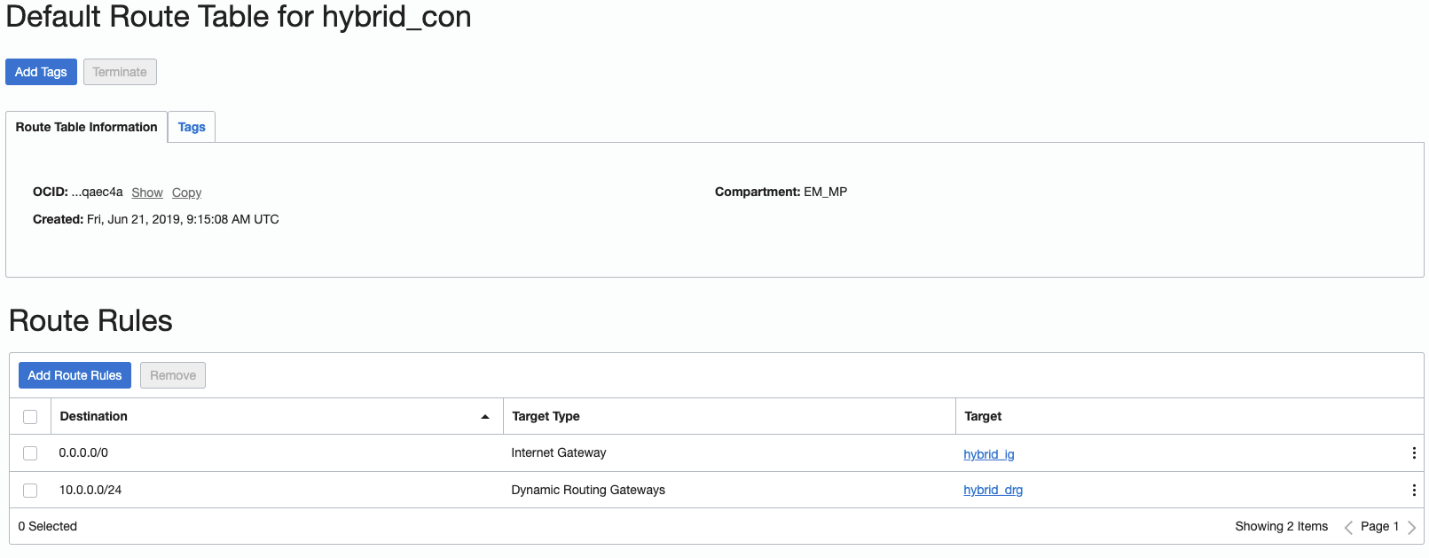Check the 10.0.0.0/24 route rule
1429x558 pixels.
click(30, 490)
